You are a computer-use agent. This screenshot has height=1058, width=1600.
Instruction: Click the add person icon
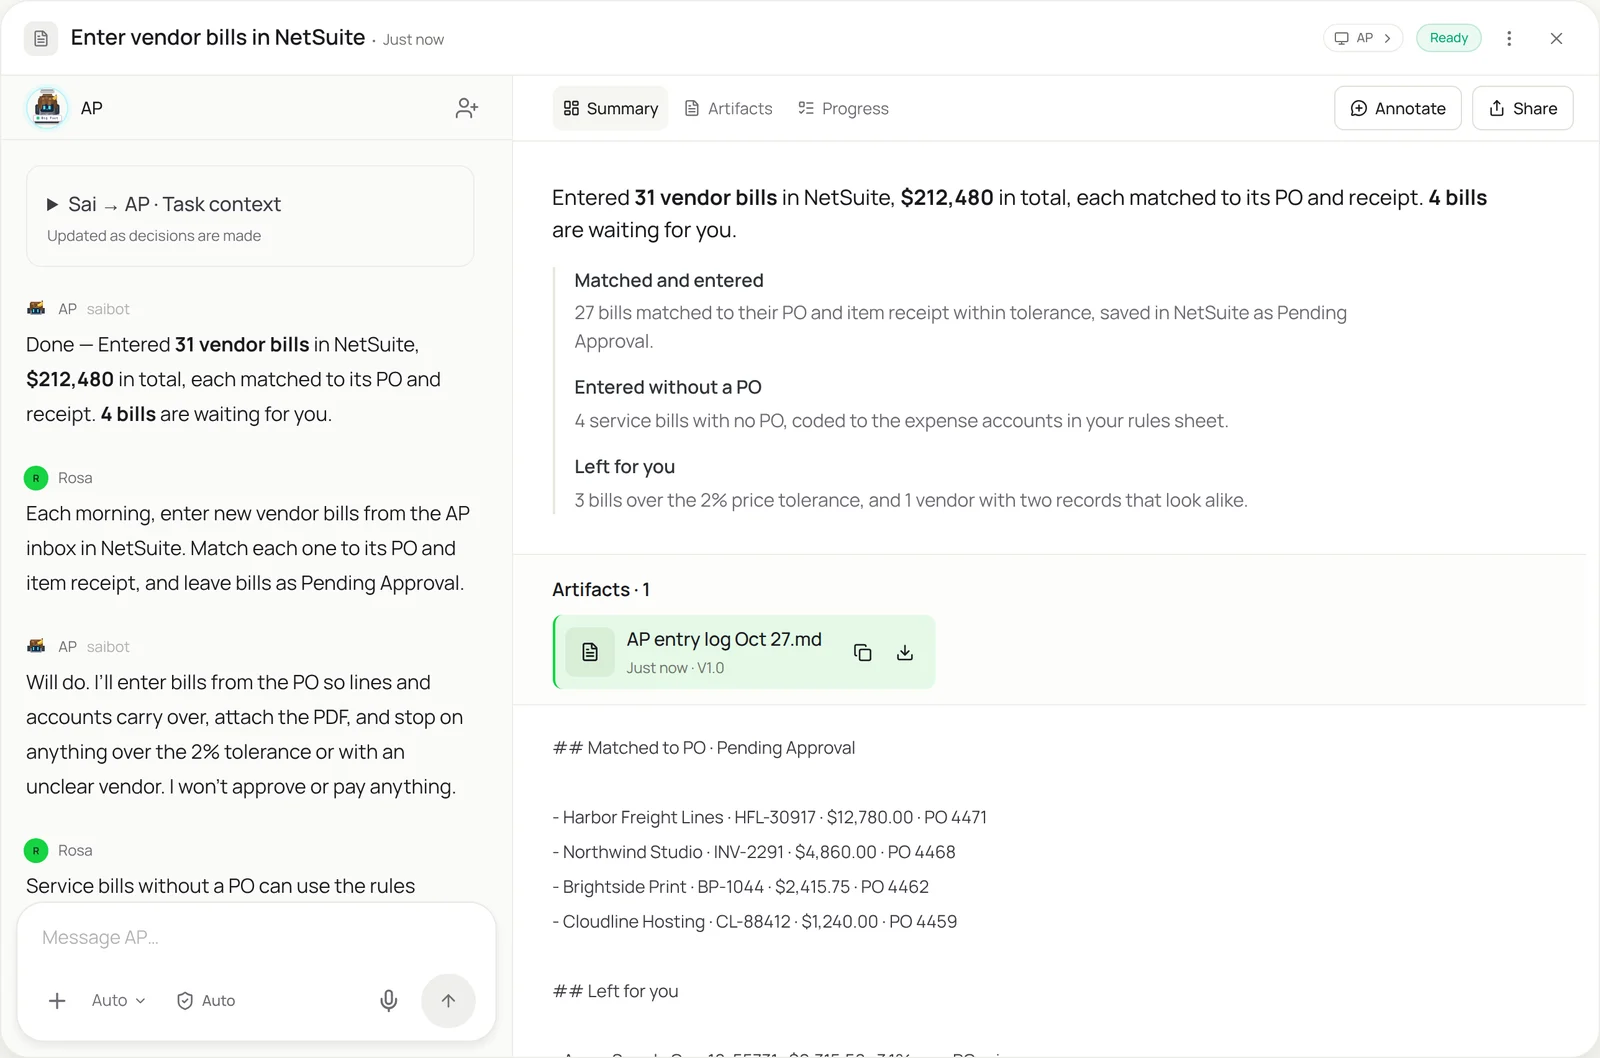467,108
